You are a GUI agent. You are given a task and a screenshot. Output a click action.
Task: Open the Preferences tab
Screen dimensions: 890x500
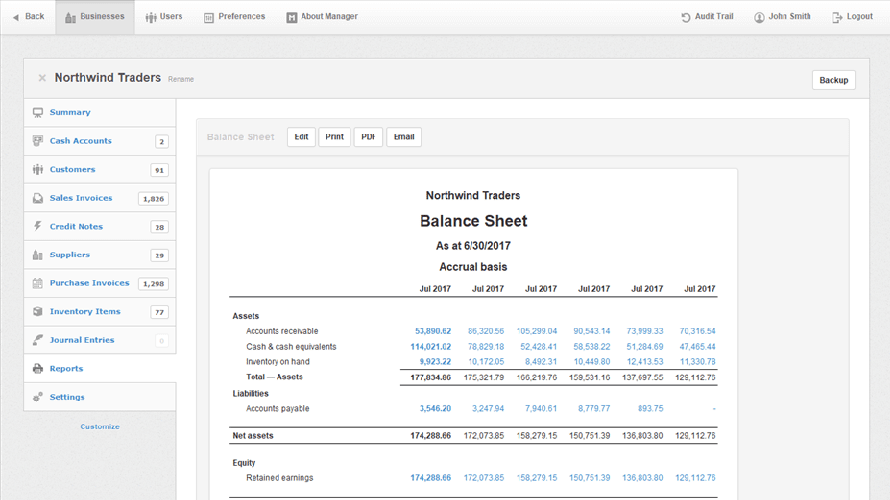234,17
